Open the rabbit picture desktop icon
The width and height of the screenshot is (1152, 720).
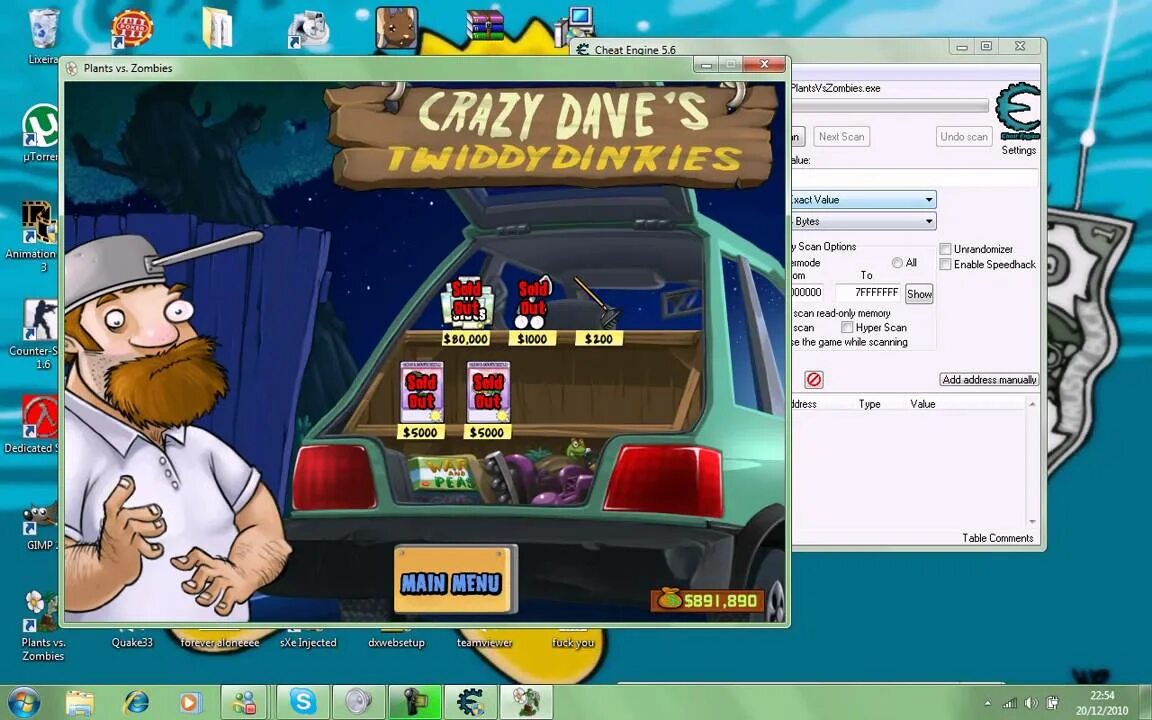coord(397,28)
